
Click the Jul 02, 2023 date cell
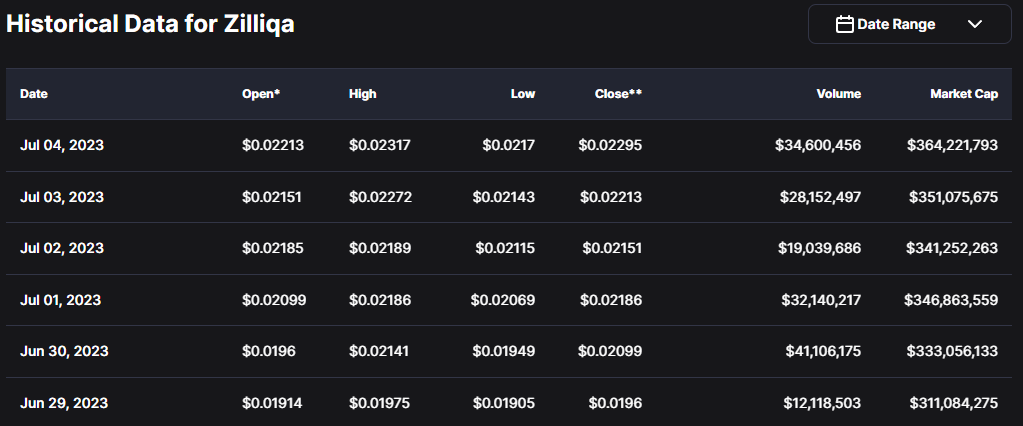[x=62, y=248]
